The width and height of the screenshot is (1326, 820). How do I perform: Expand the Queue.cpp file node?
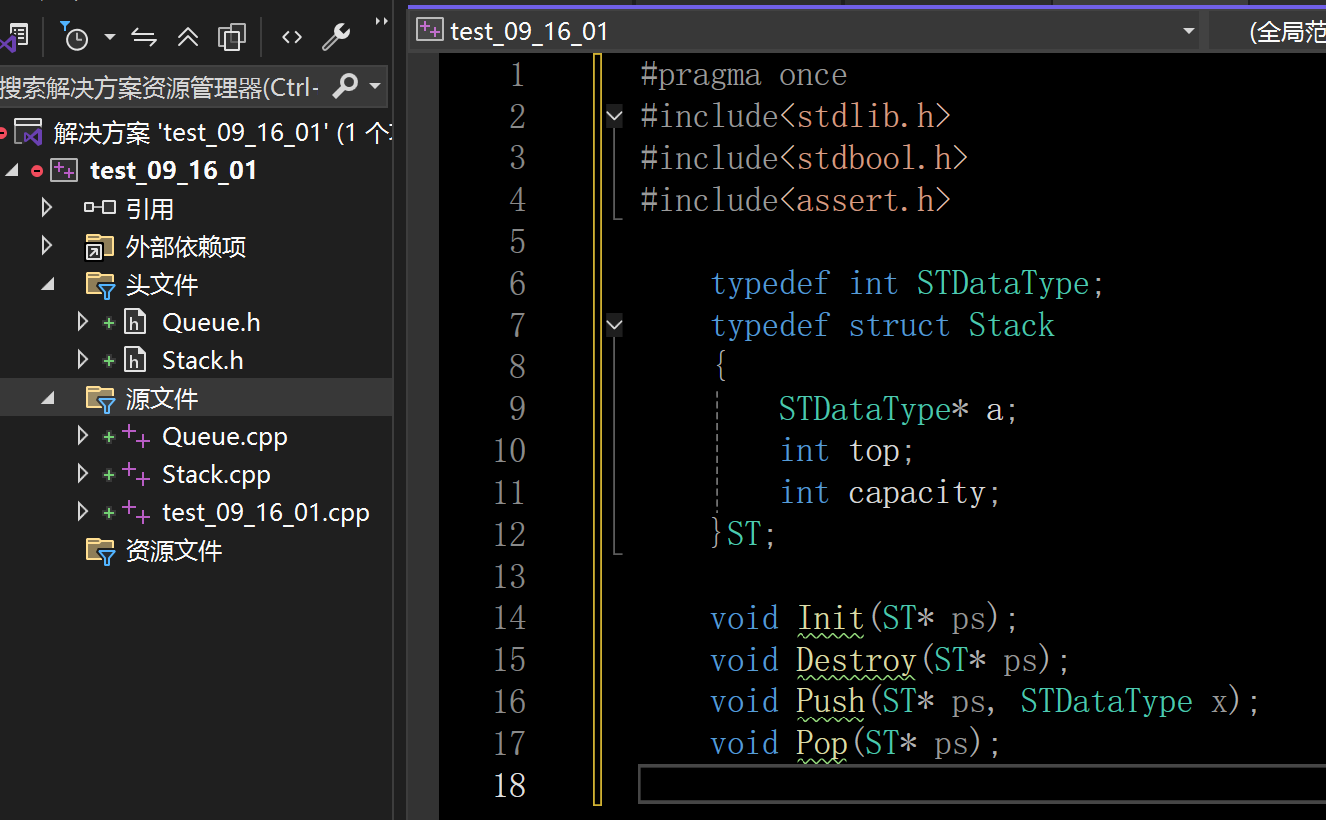(83, 436)
